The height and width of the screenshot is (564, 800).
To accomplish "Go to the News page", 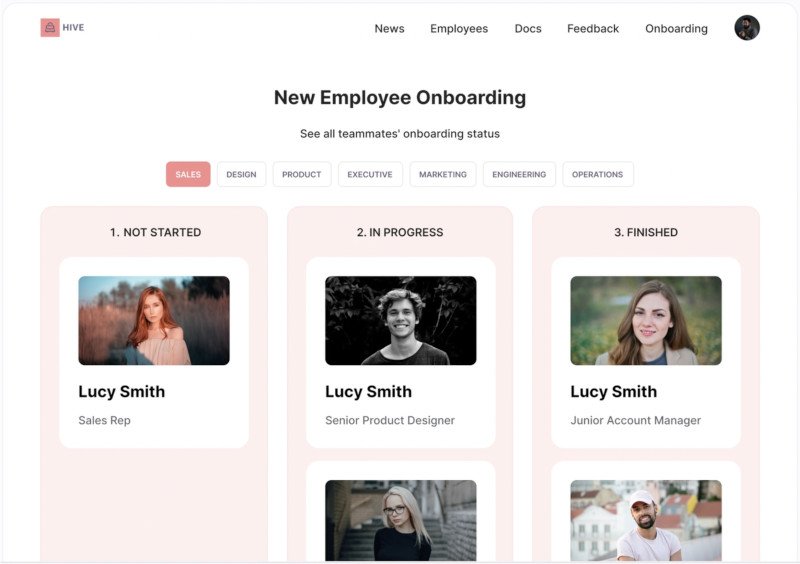I will pyautogui.click(x=389, y=29).
